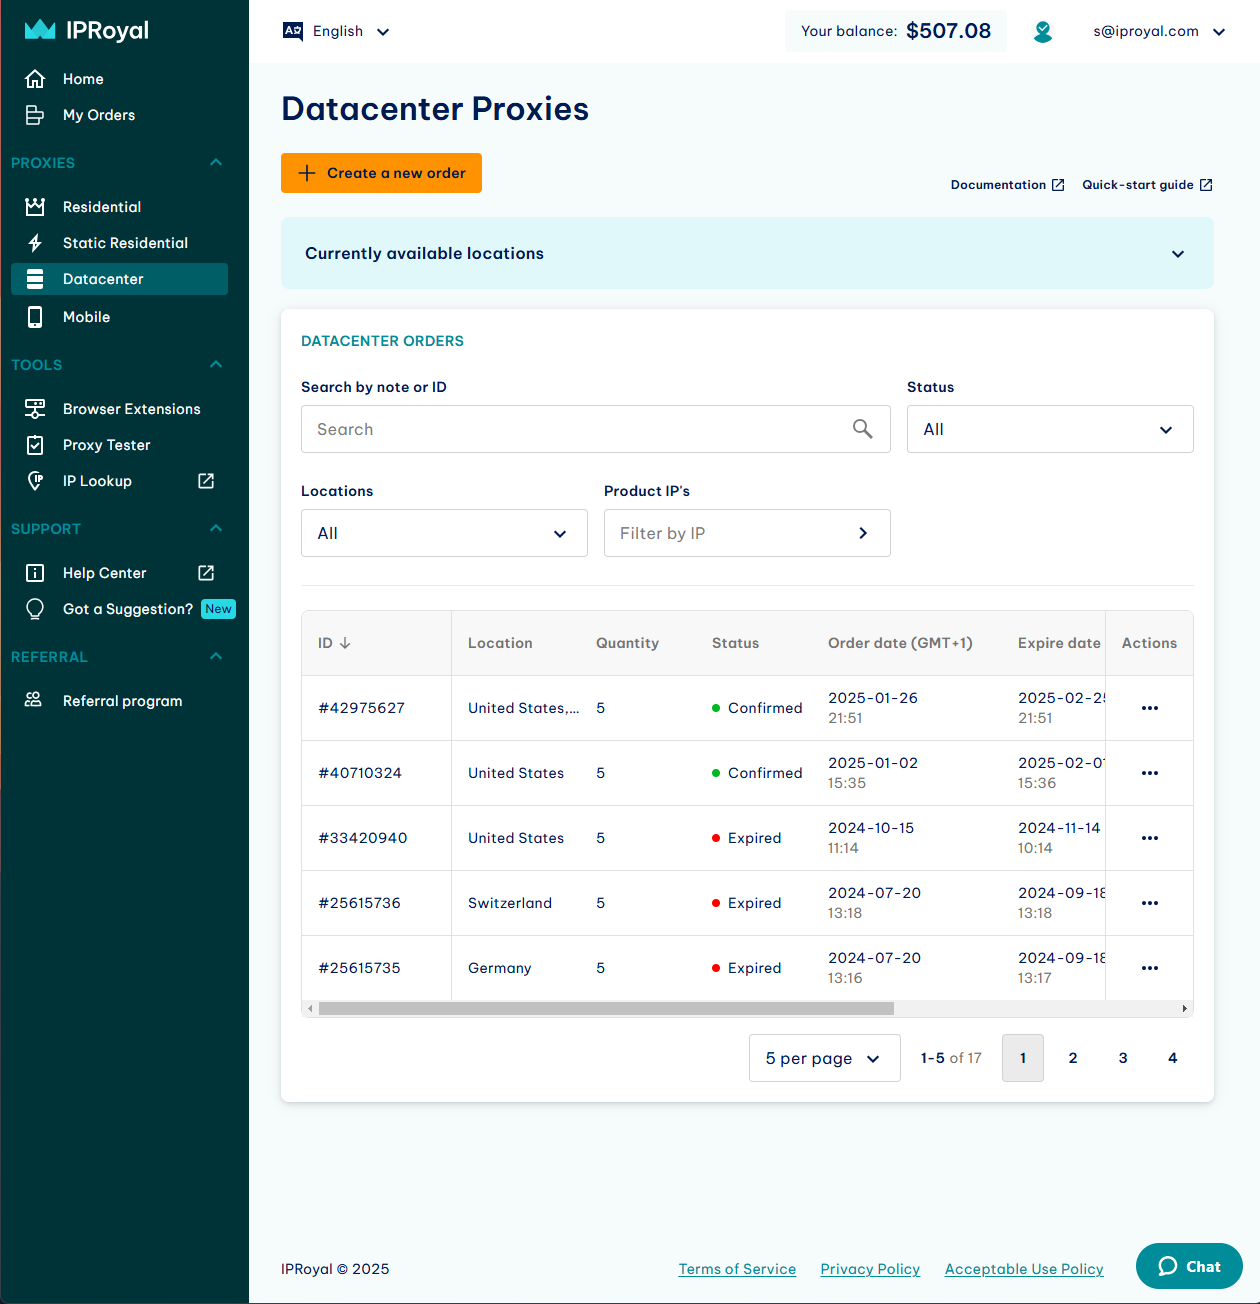Open the English language dropdown
This screenshot has height=1304, width=1260.
[337, 31]
